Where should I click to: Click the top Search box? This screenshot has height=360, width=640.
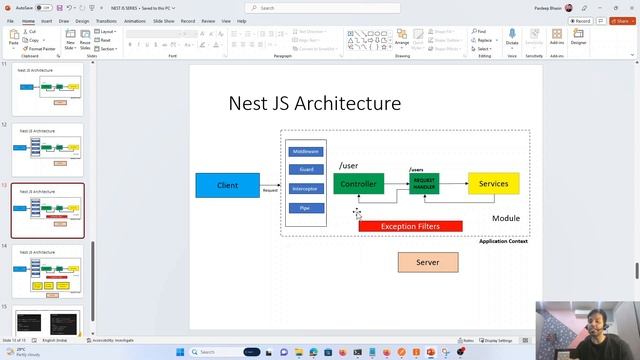tap(322, 8)
